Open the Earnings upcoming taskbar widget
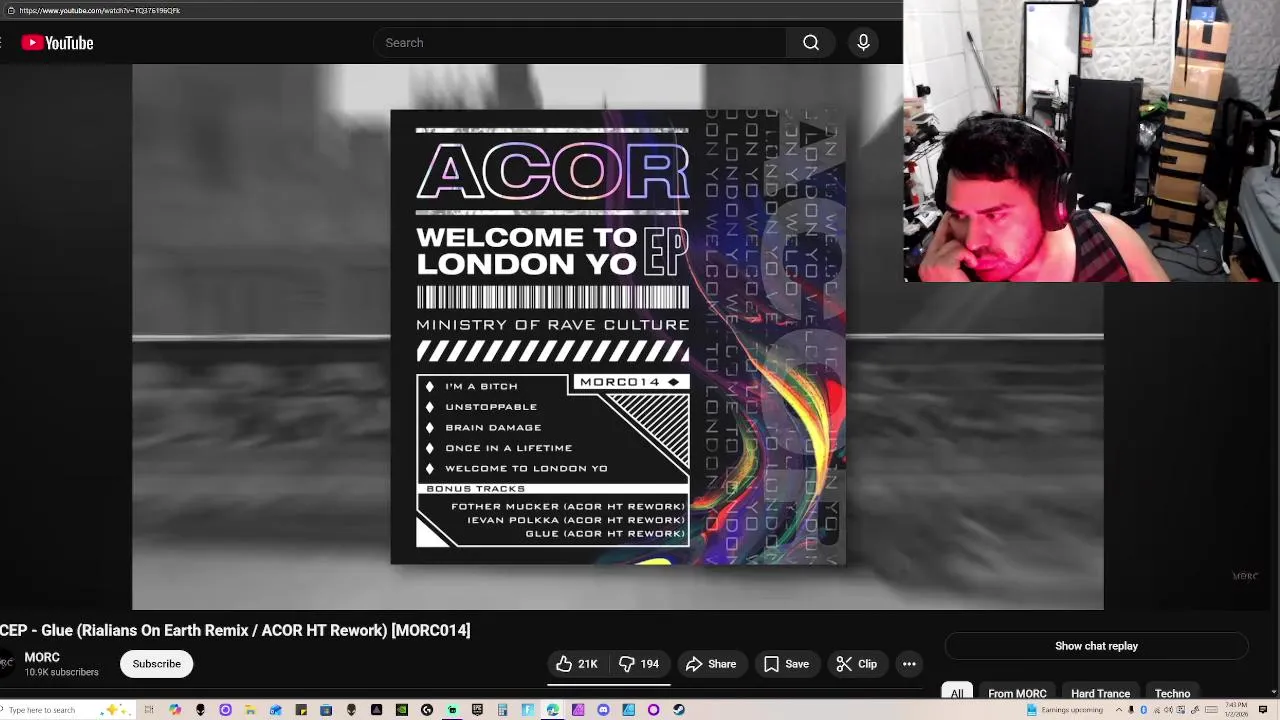The image size is (1280, 720). tap(1065, 710)
